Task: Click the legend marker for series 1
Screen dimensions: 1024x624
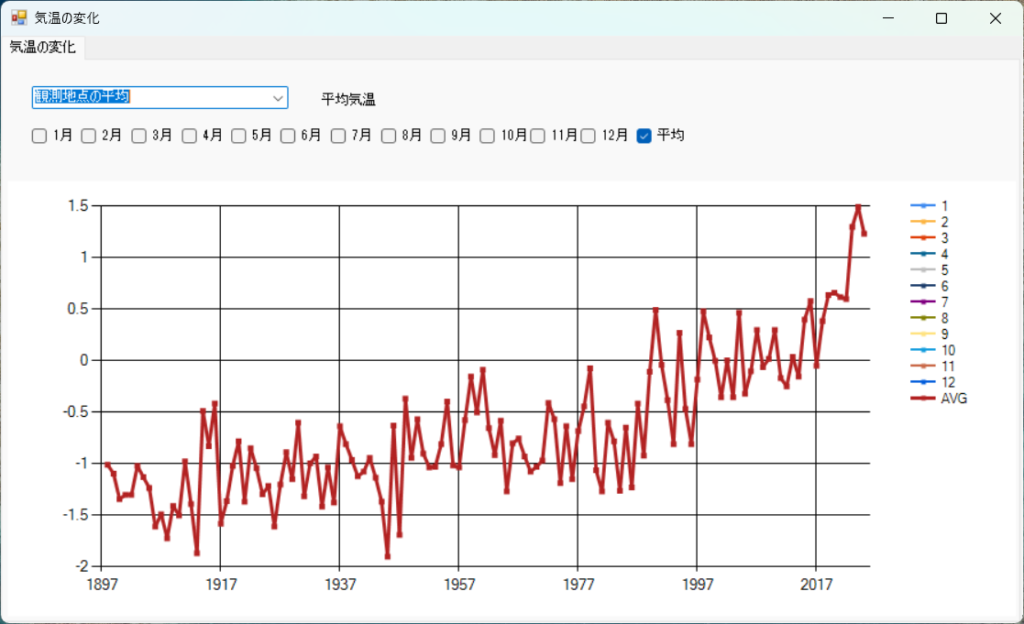Action: click(922, 206)
